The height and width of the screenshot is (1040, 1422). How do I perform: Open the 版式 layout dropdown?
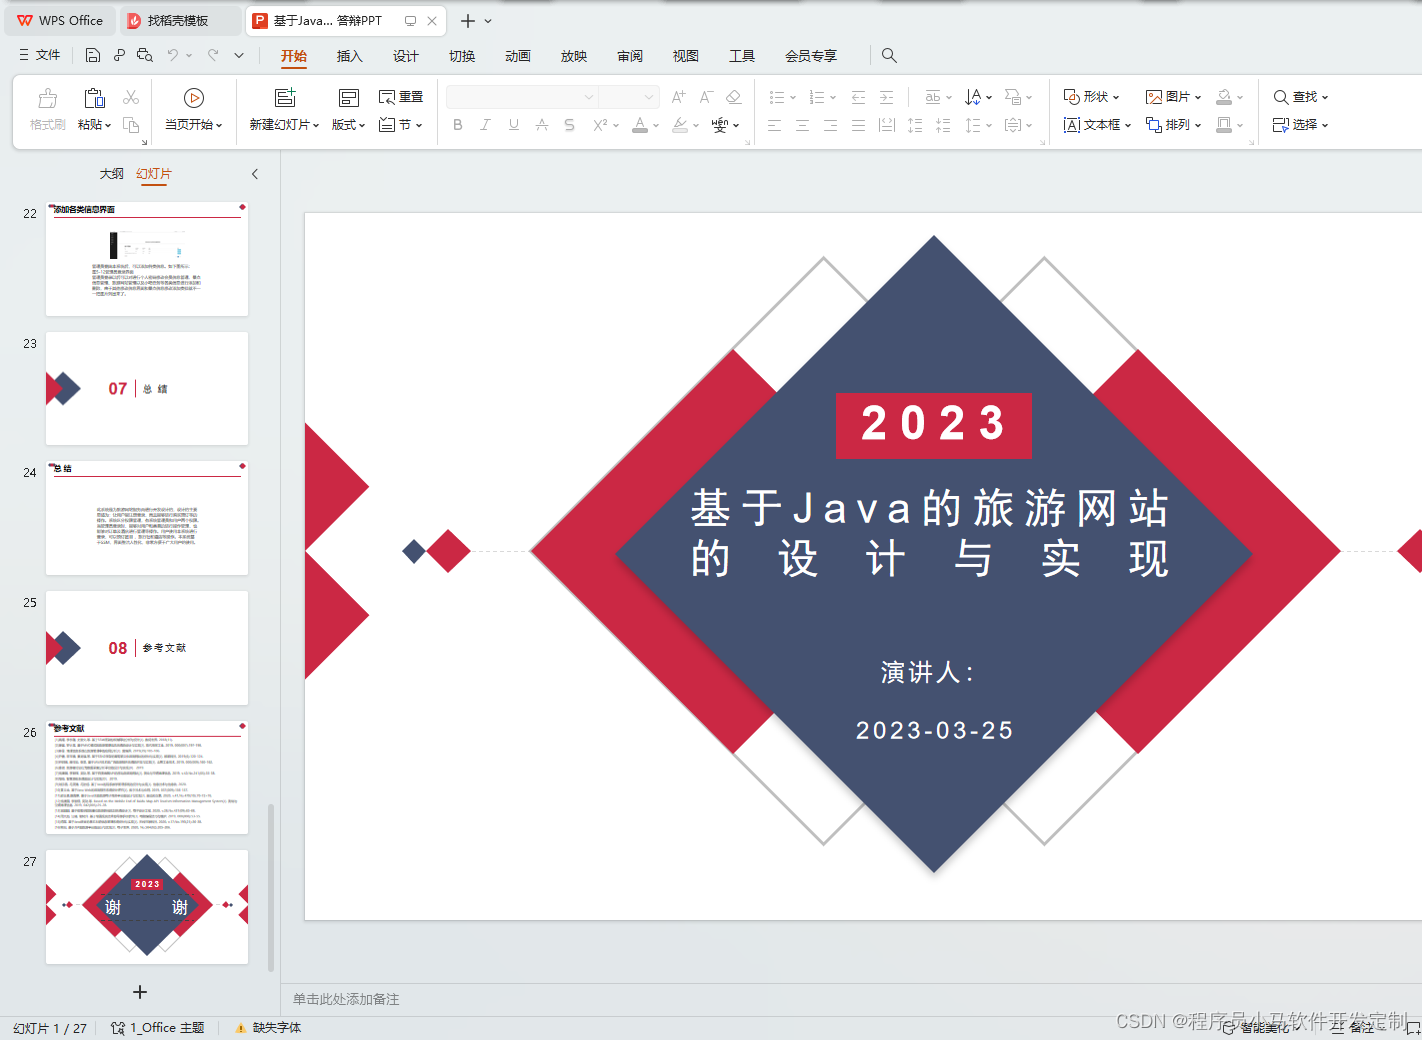pos(347,124)
